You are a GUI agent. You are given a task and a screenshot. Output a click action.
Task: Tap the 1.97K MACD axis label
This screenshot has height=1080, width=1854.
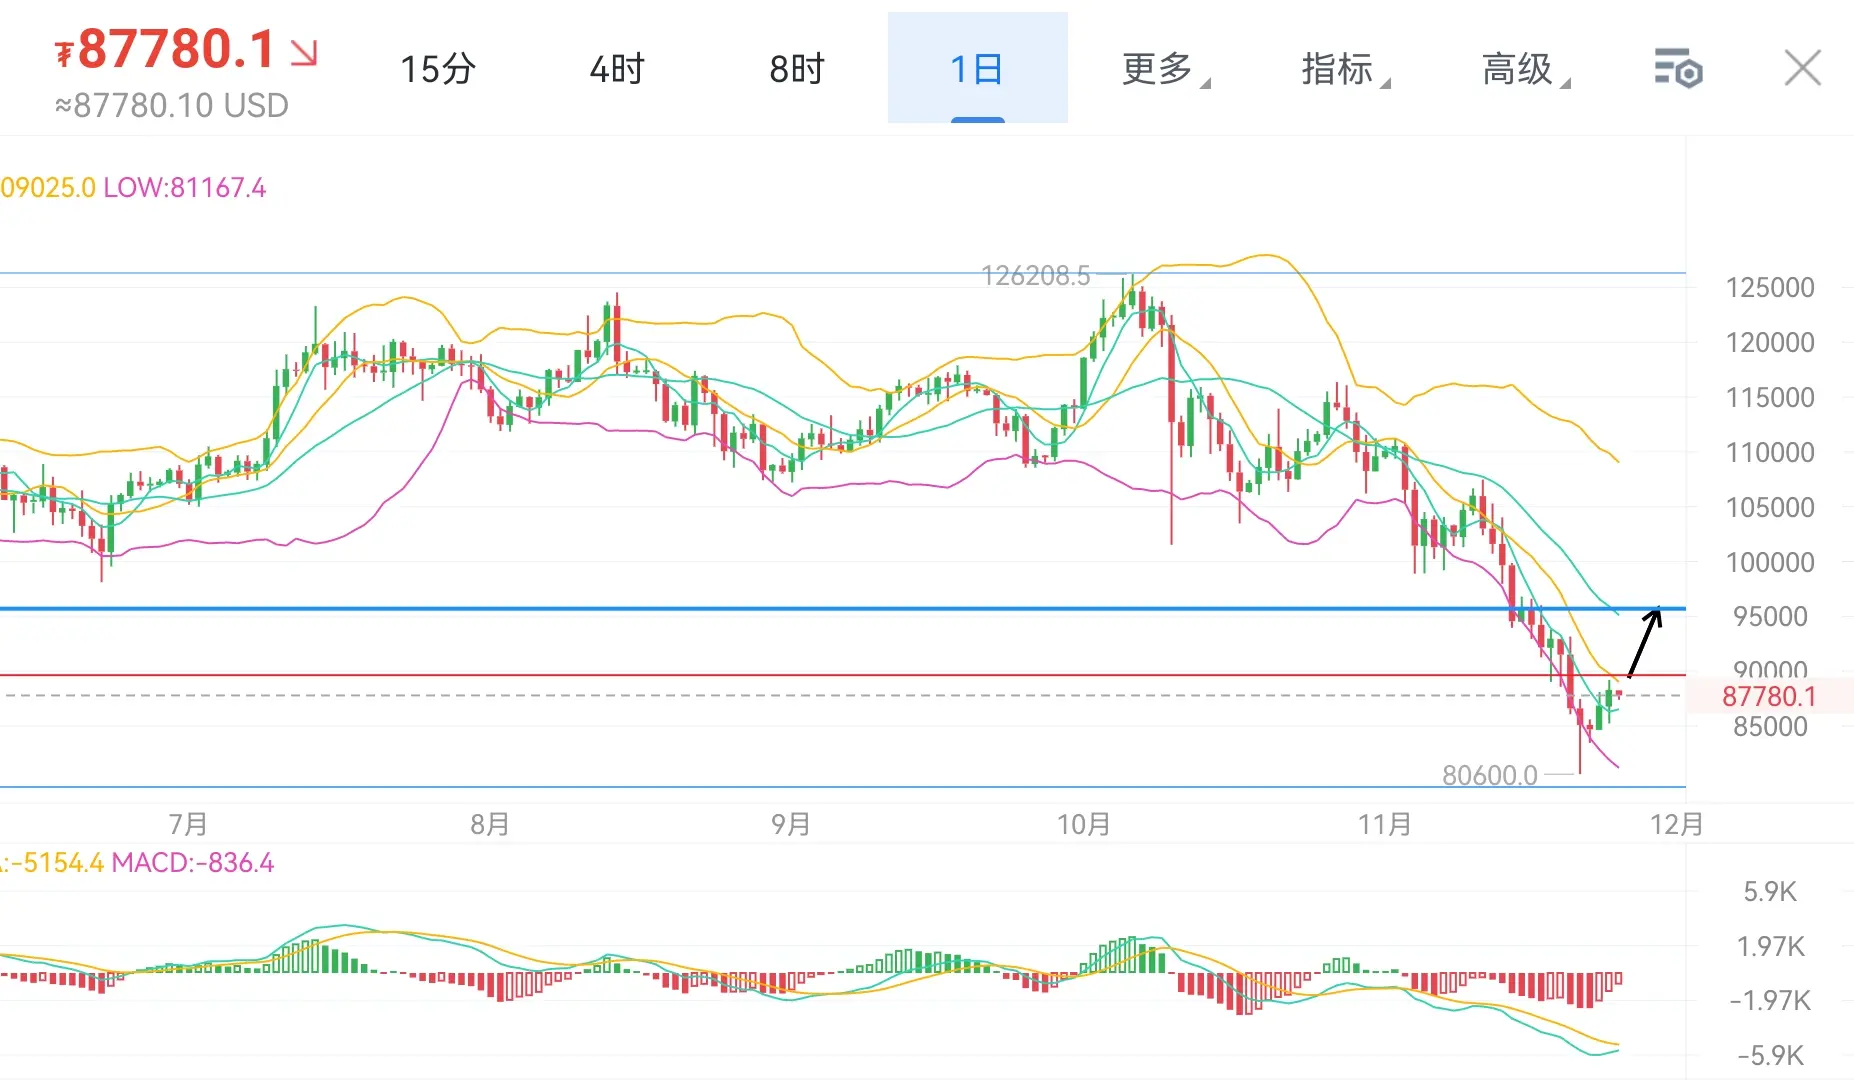pos(1770,947)
